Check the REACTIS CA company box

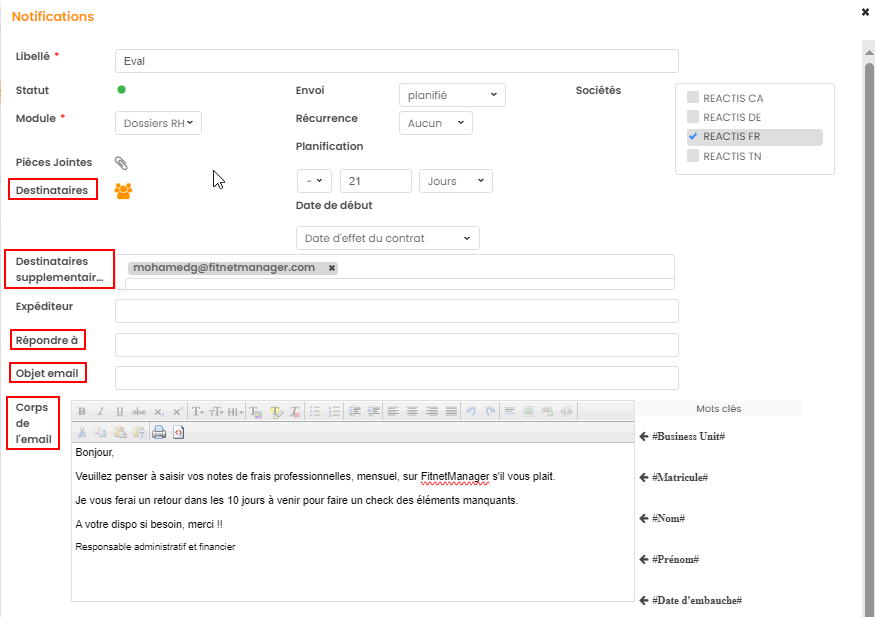pos(692,98)
